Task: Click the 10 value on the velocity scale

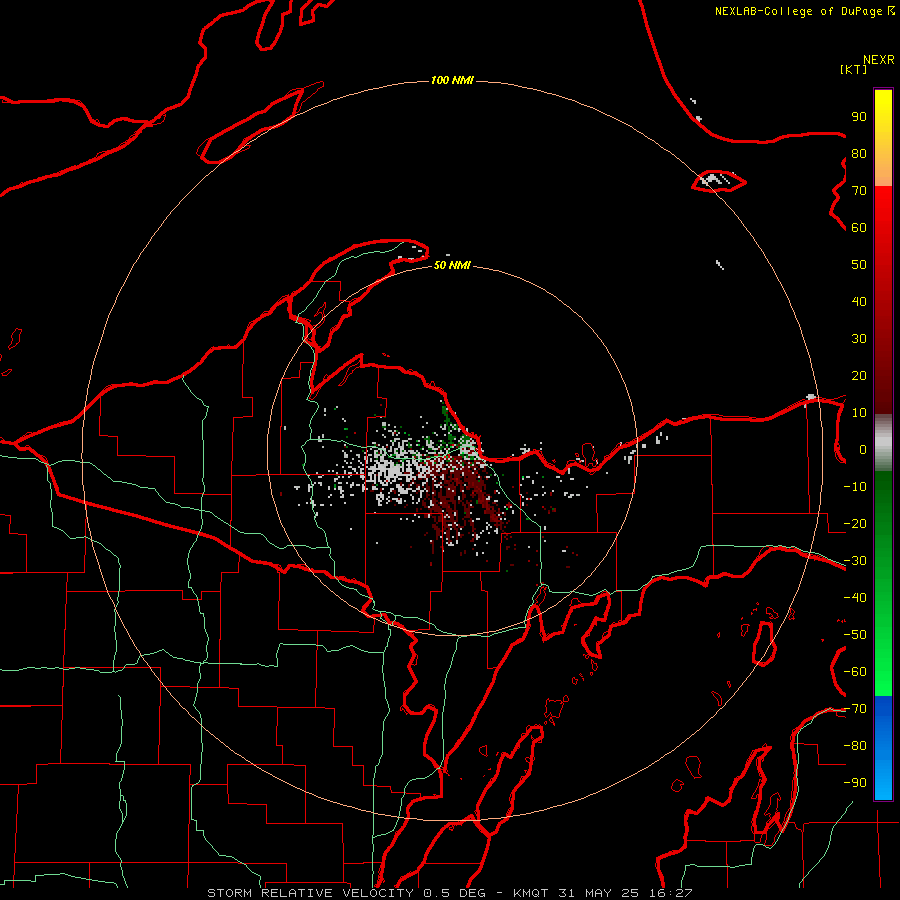Action: (x=859, y=413)
